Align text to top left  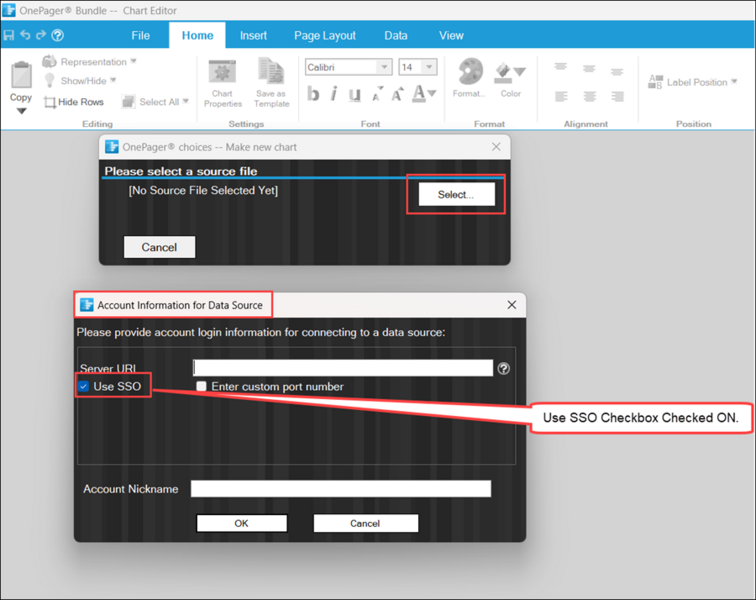[x=560, y=67]
